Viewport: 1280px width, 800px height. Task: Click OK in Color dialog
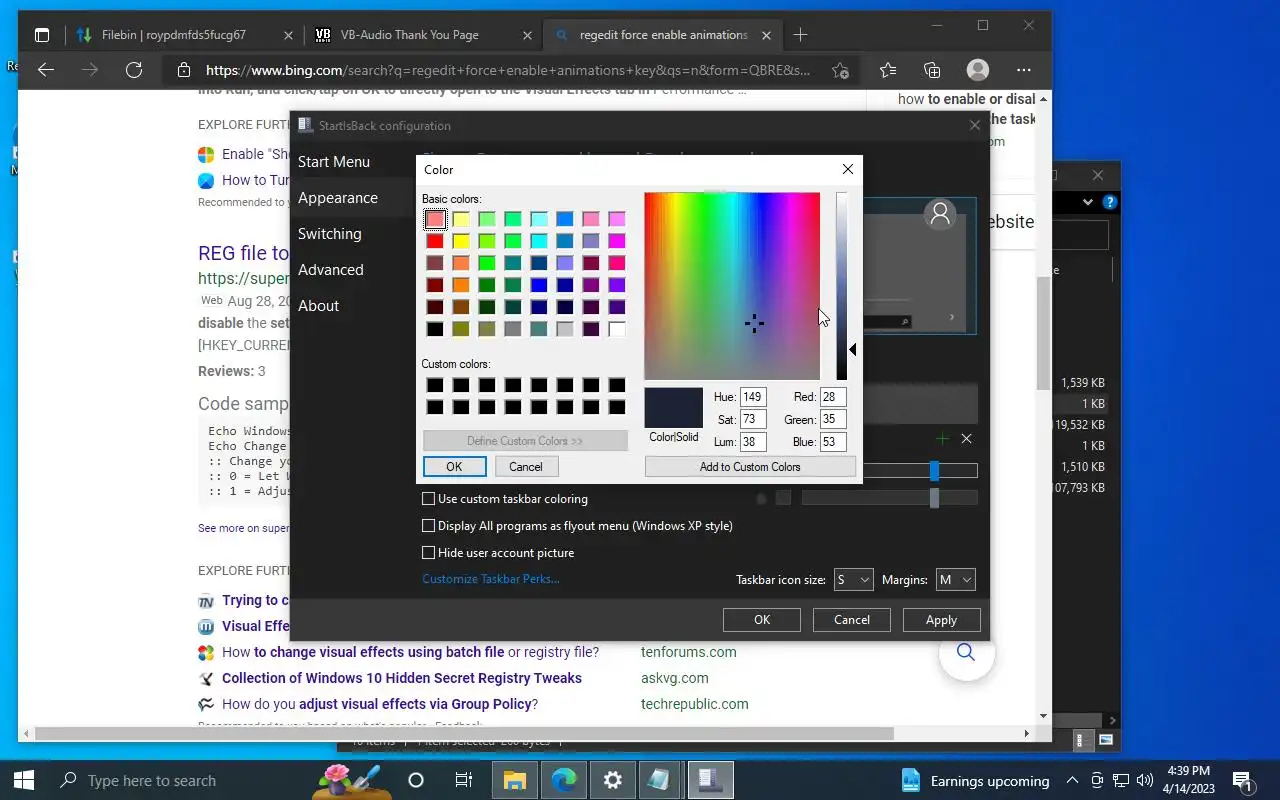coord(454,467)
